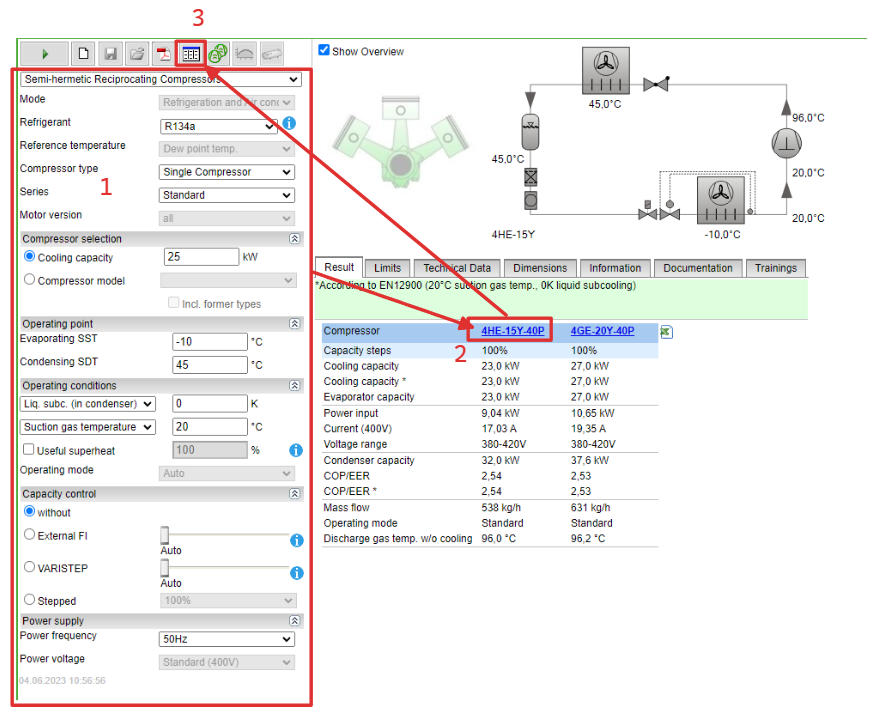Click the green multi-compressor icon in toolbar
This screenshot has width=892, height=724.
[217, 54]
